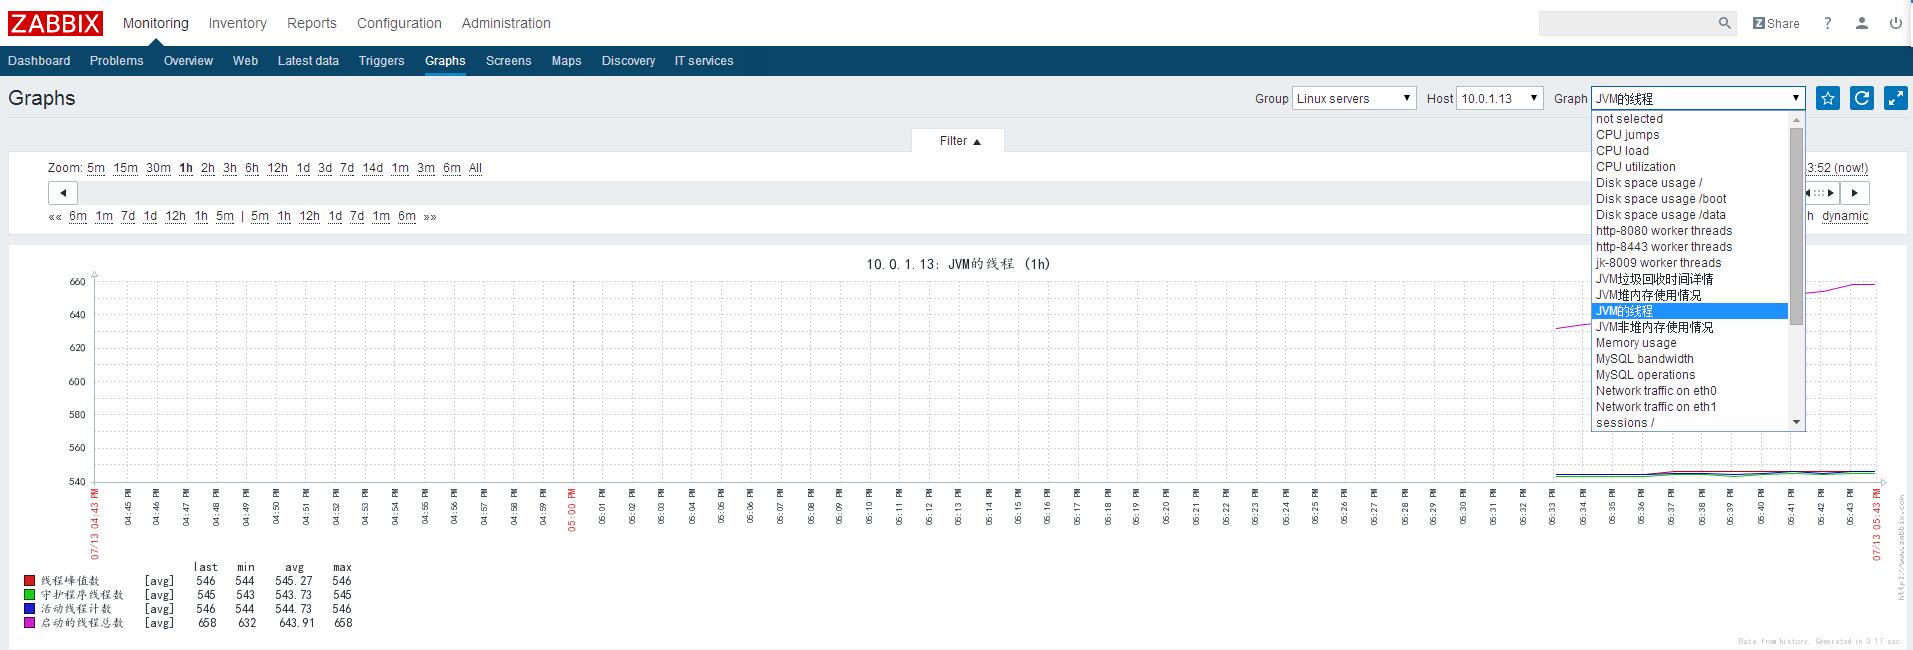The height and width of the screenshot is (650, 1913).
Task: Open the Reports menu
Action: click(312, 23)
